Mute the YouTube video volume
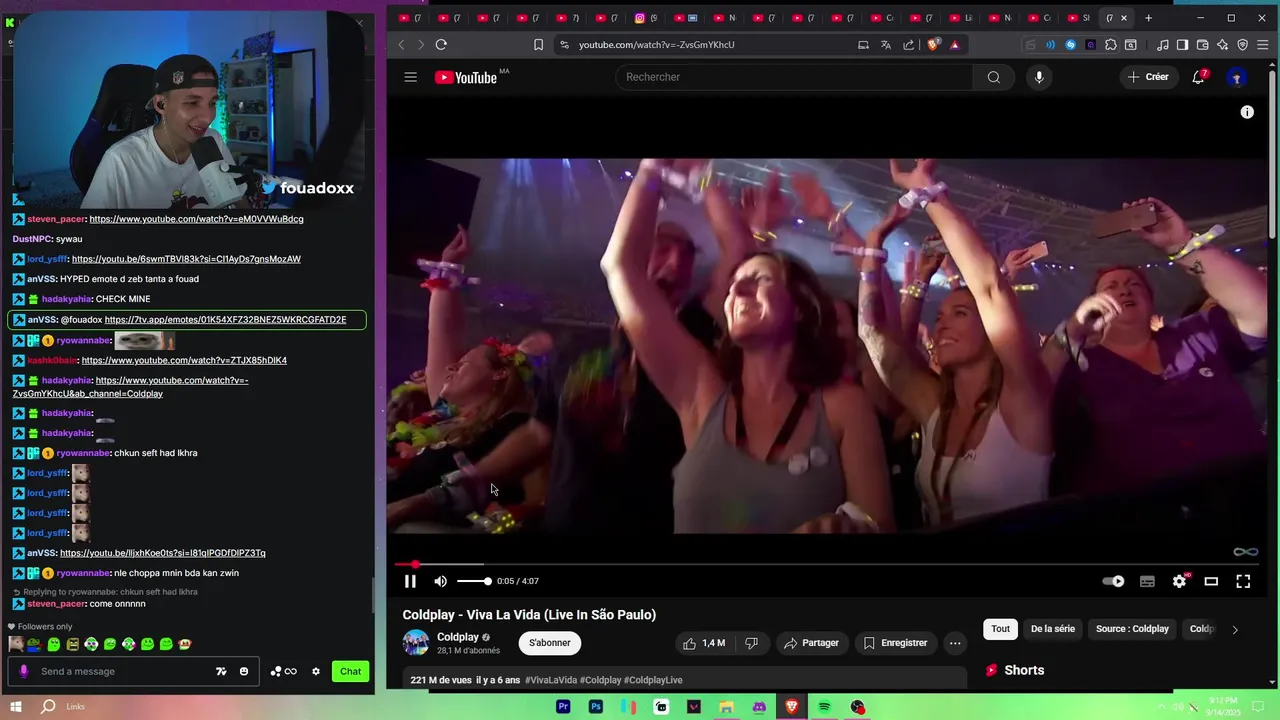1280x720 pixels. pyautogui.click(x=441, y=581)
